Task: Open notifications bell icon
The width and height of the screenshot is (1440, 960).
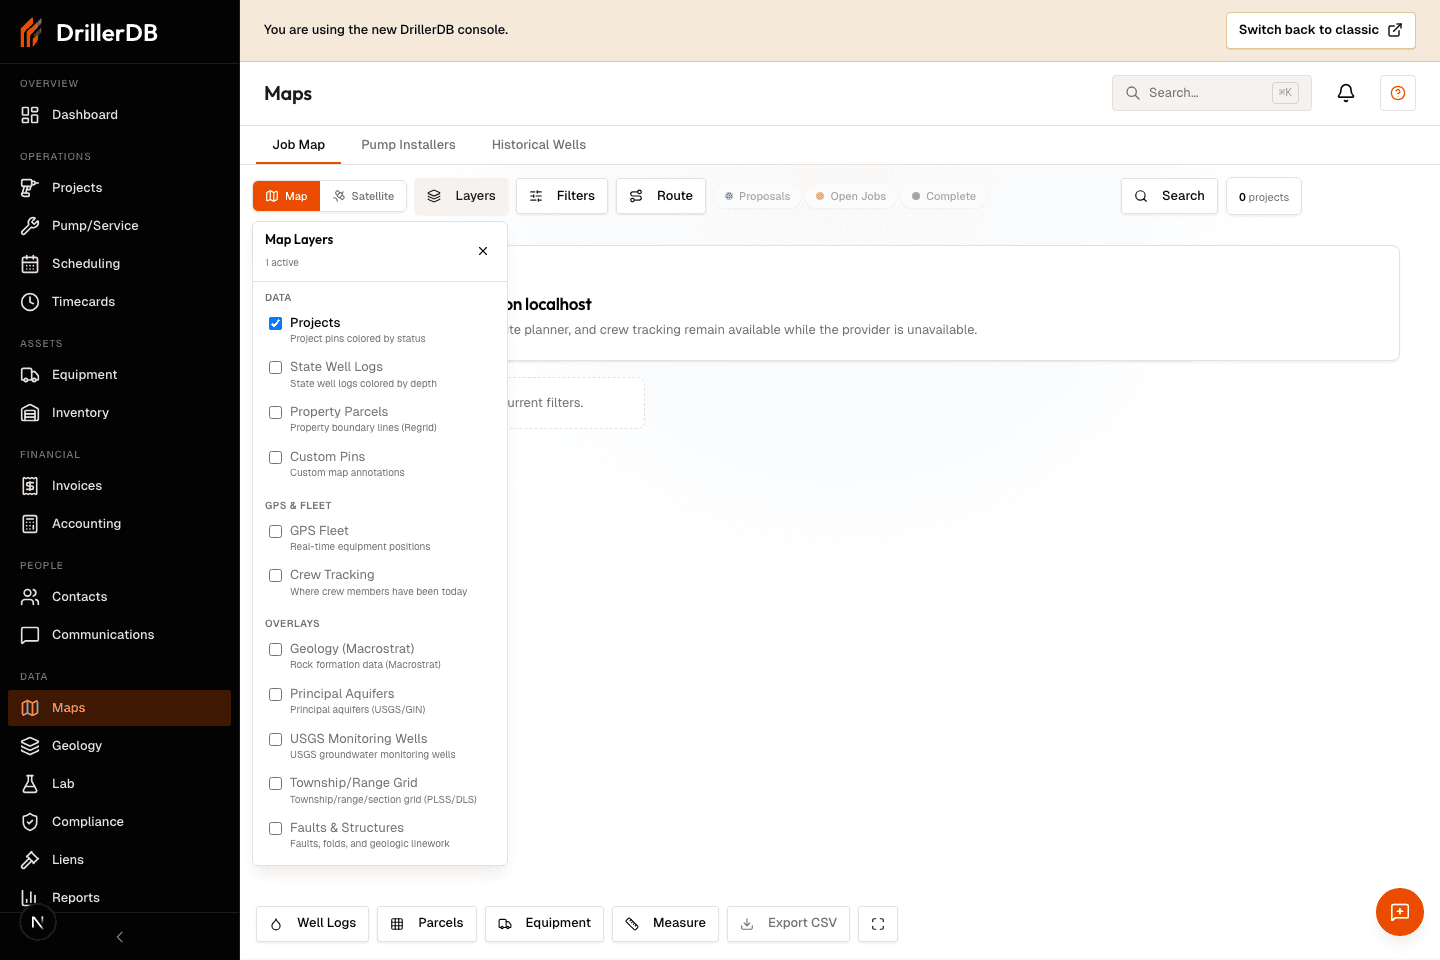Action: click(1346, 93)
